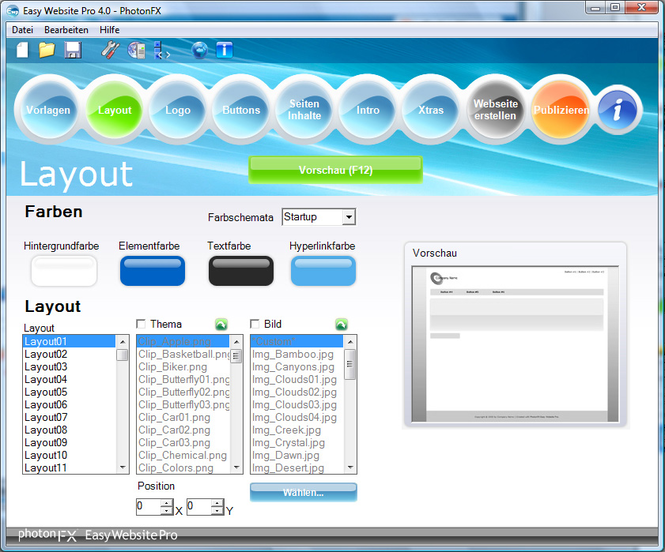Click the blue arrows navigation toolbar icon
This screenshot has width=665, height=552.
coord(162,50)
